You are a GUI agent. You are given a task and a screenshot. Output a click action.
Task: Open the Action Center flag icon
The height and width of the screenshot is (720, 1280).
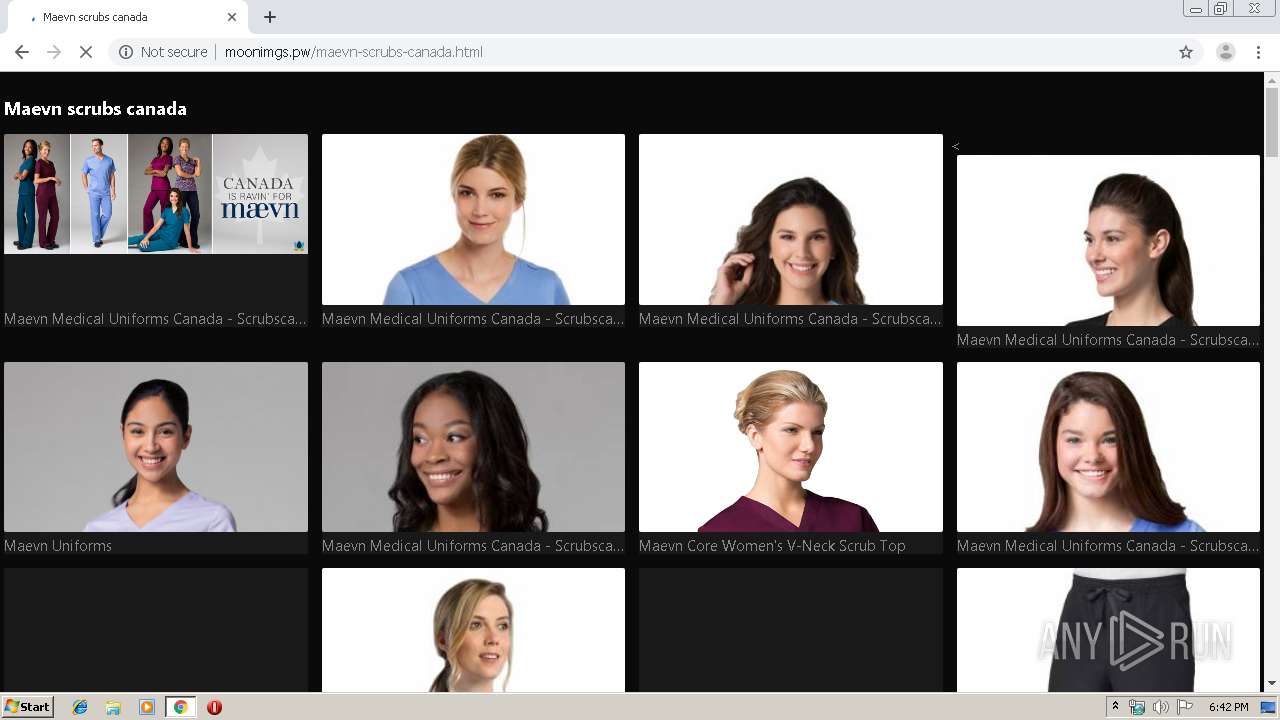coord(1185,707)
